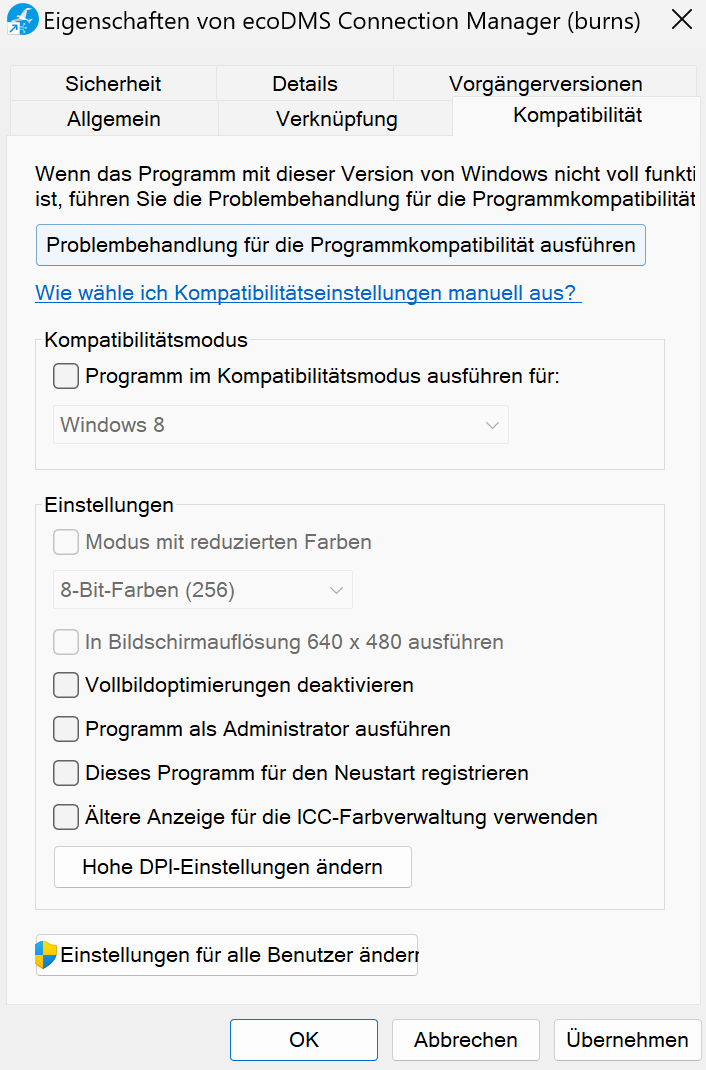Apply changes with the Übernehmen button
Screen dimensions: 706x1070
click(x=627, y=1040)
